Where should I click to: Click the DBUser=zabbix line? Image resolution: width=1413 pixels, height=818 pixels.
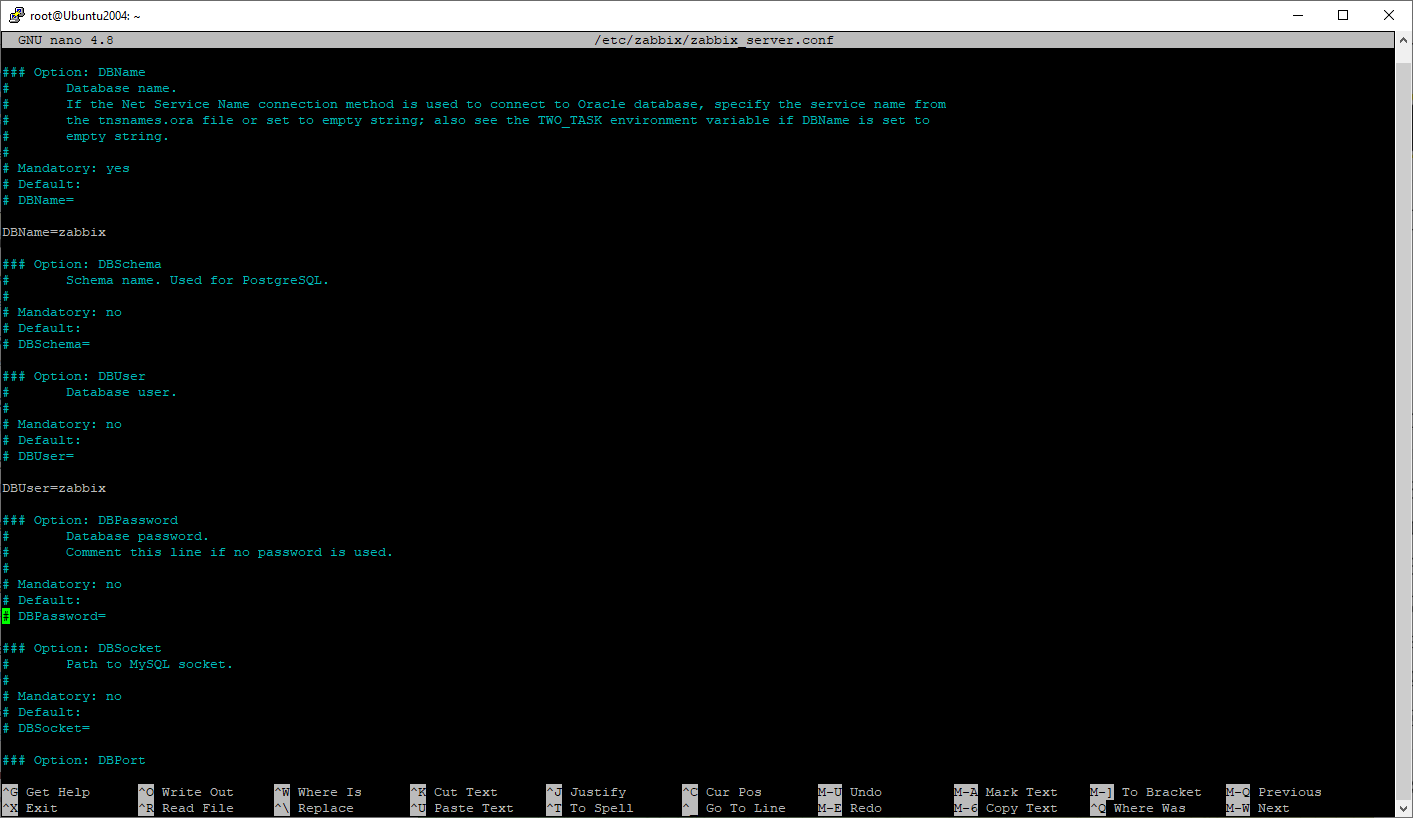tap(54, 488)
